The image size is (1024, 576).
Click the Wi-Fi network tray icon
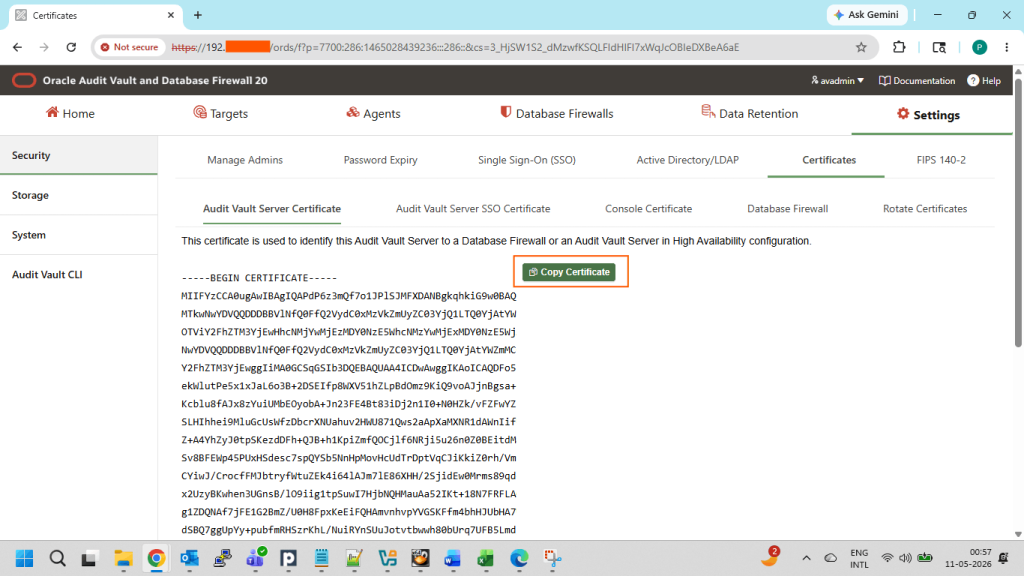coord(887,558)
